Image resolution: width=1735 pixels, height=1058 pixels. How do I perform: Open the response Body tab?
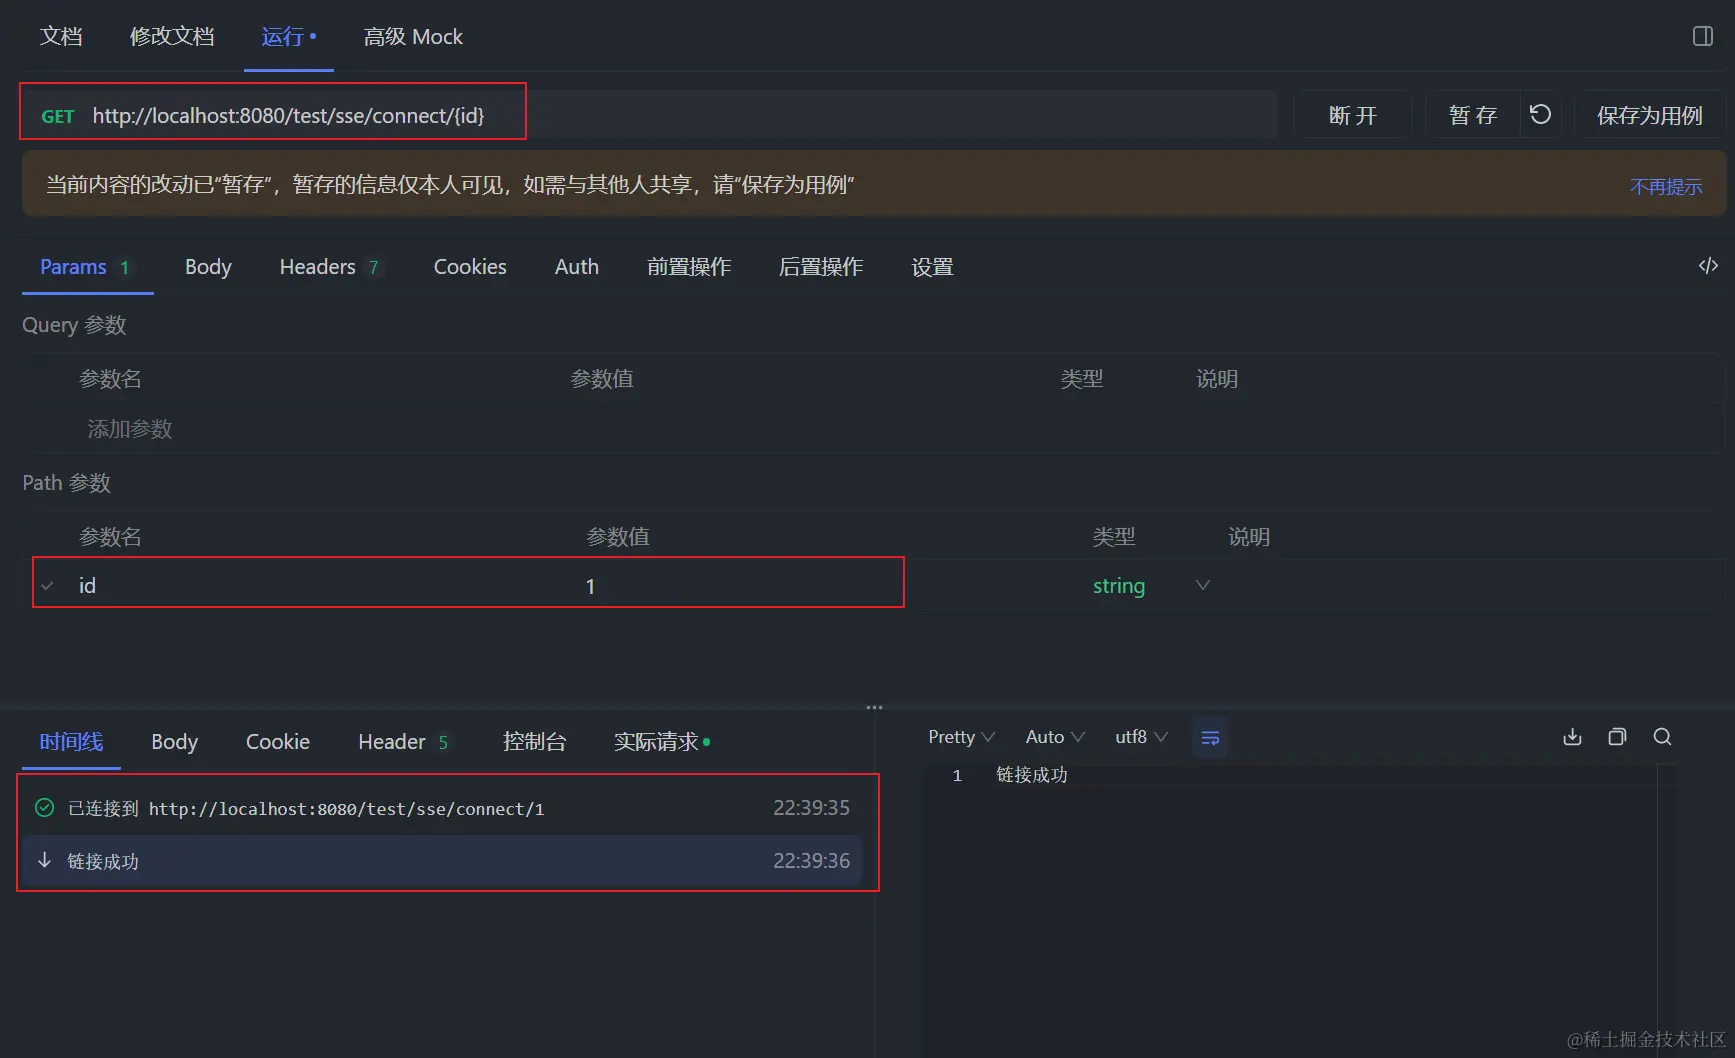click(x=174, y=742)
